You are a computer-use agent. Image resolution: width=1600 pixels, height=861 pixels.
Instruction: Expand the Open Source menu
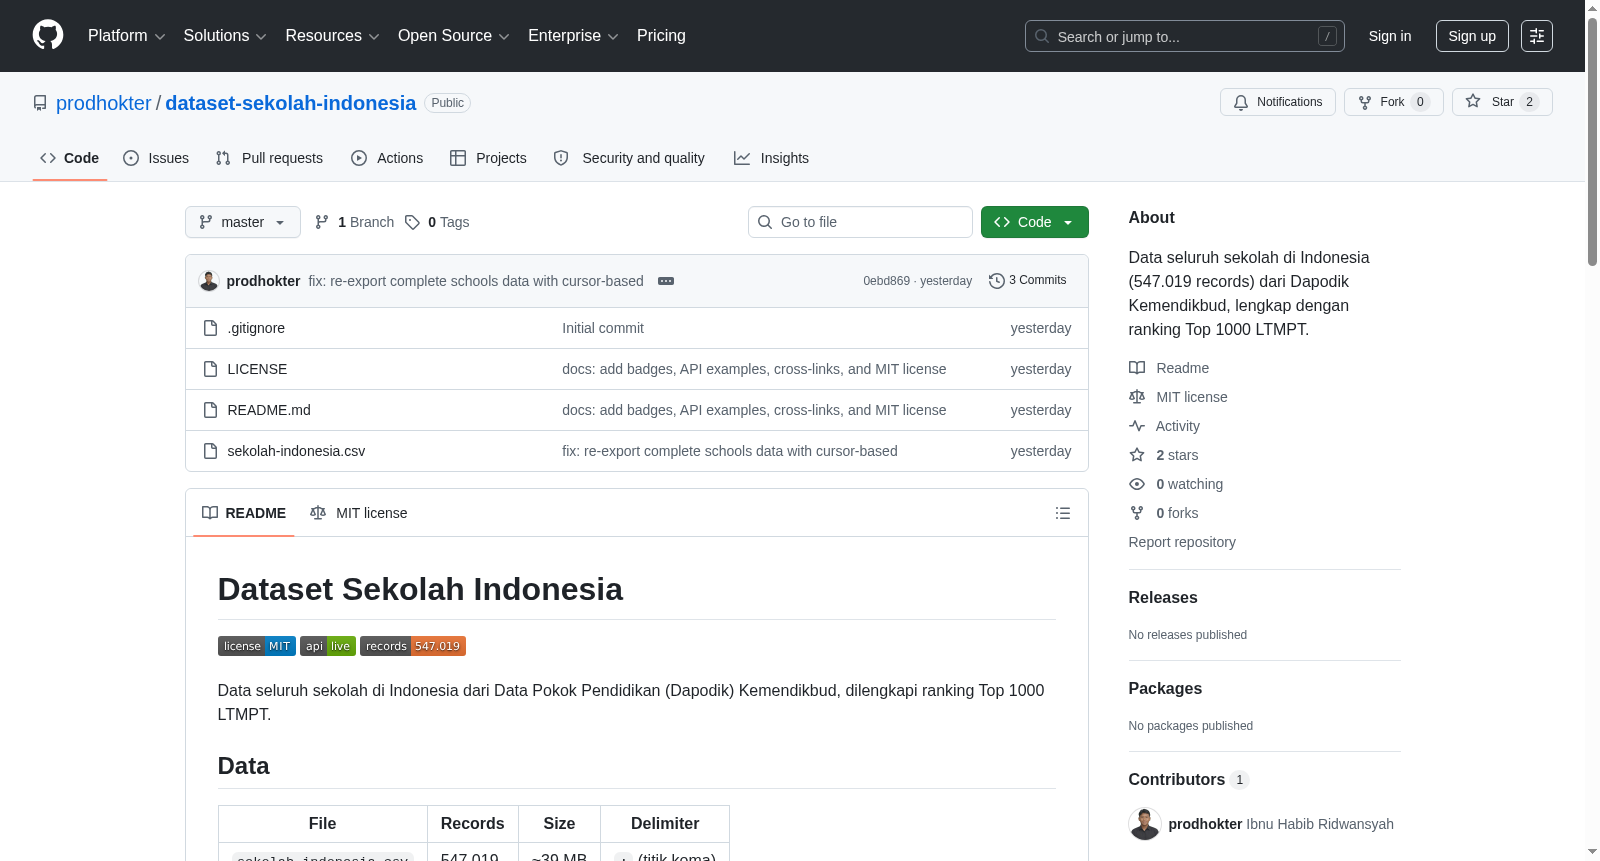pos(454,36)
